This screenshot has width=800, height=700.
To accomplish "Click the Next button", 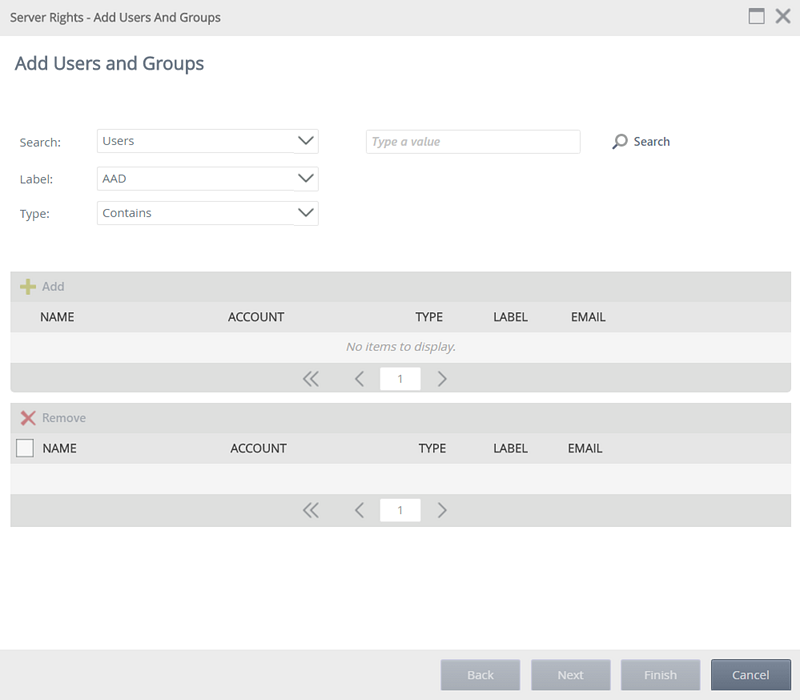I will click(x=570, y=675).
